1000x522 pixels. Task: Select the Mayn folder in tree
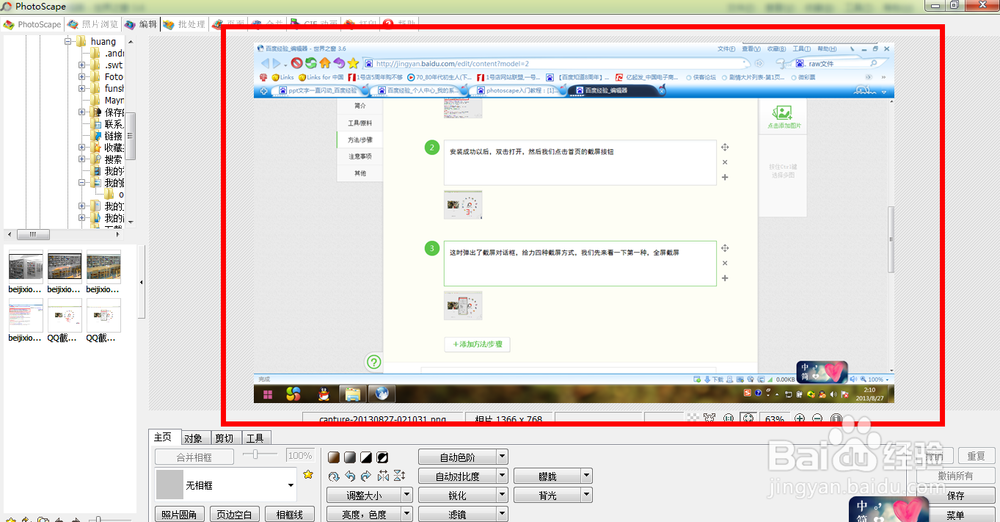(114, 100)
